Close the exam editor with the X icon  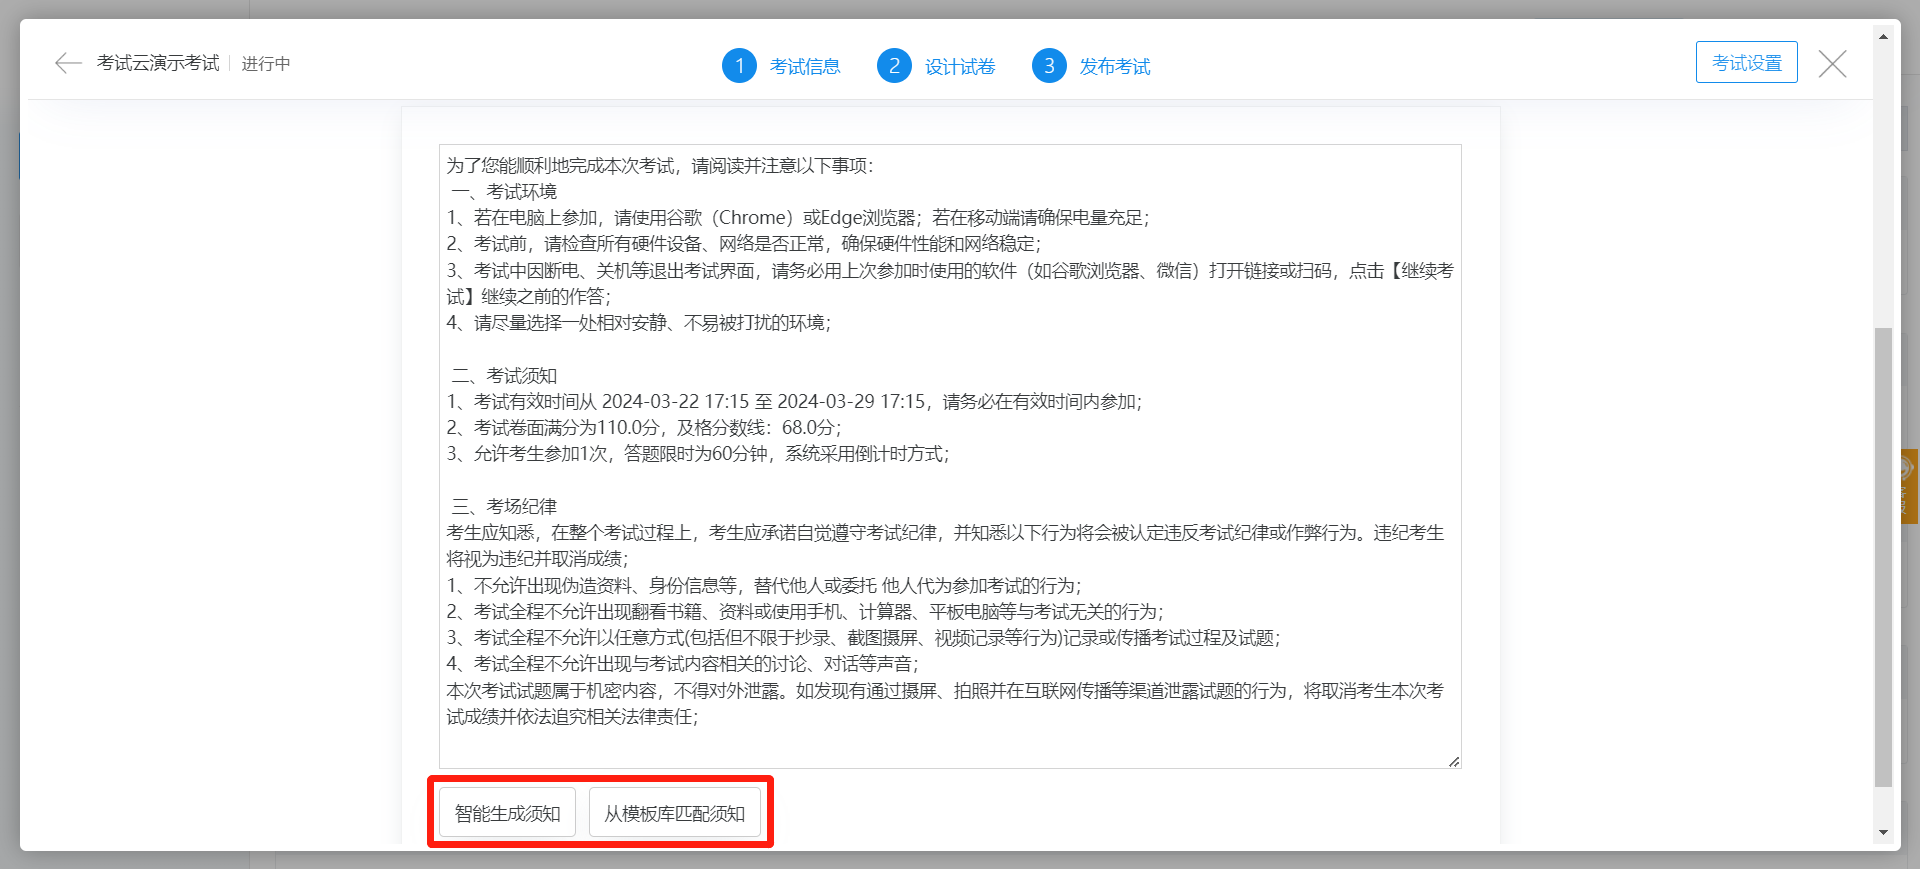pos(1832,64)
